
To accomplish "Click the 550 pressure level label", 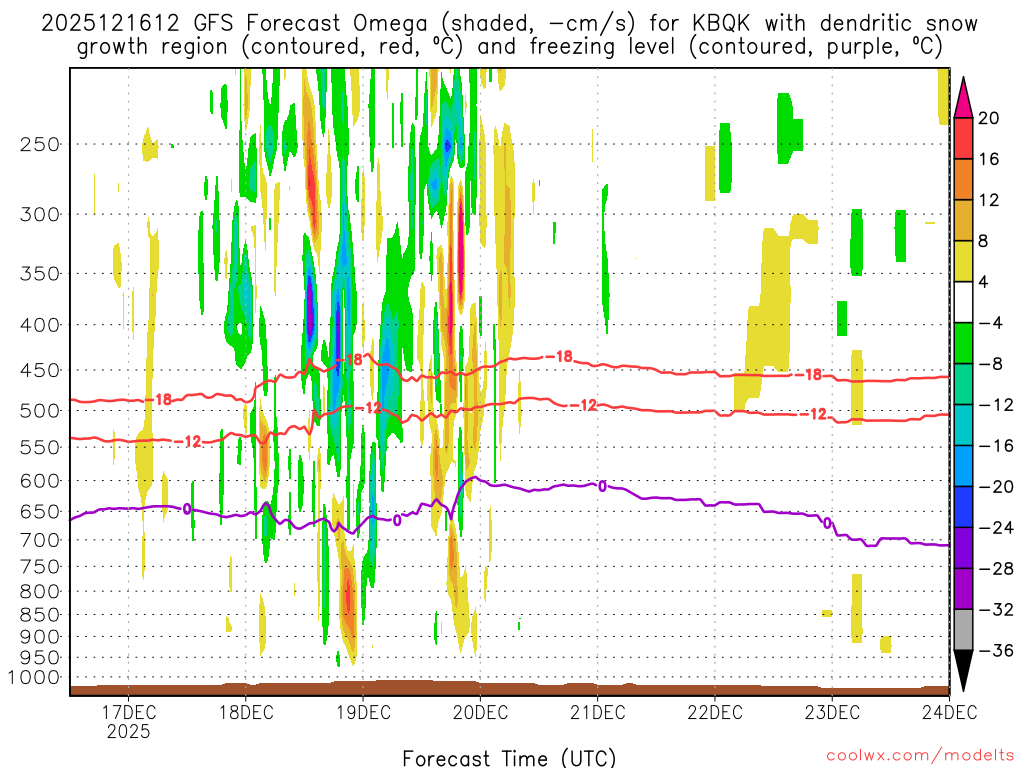I will pyautogui.click(x=40, y=447).
